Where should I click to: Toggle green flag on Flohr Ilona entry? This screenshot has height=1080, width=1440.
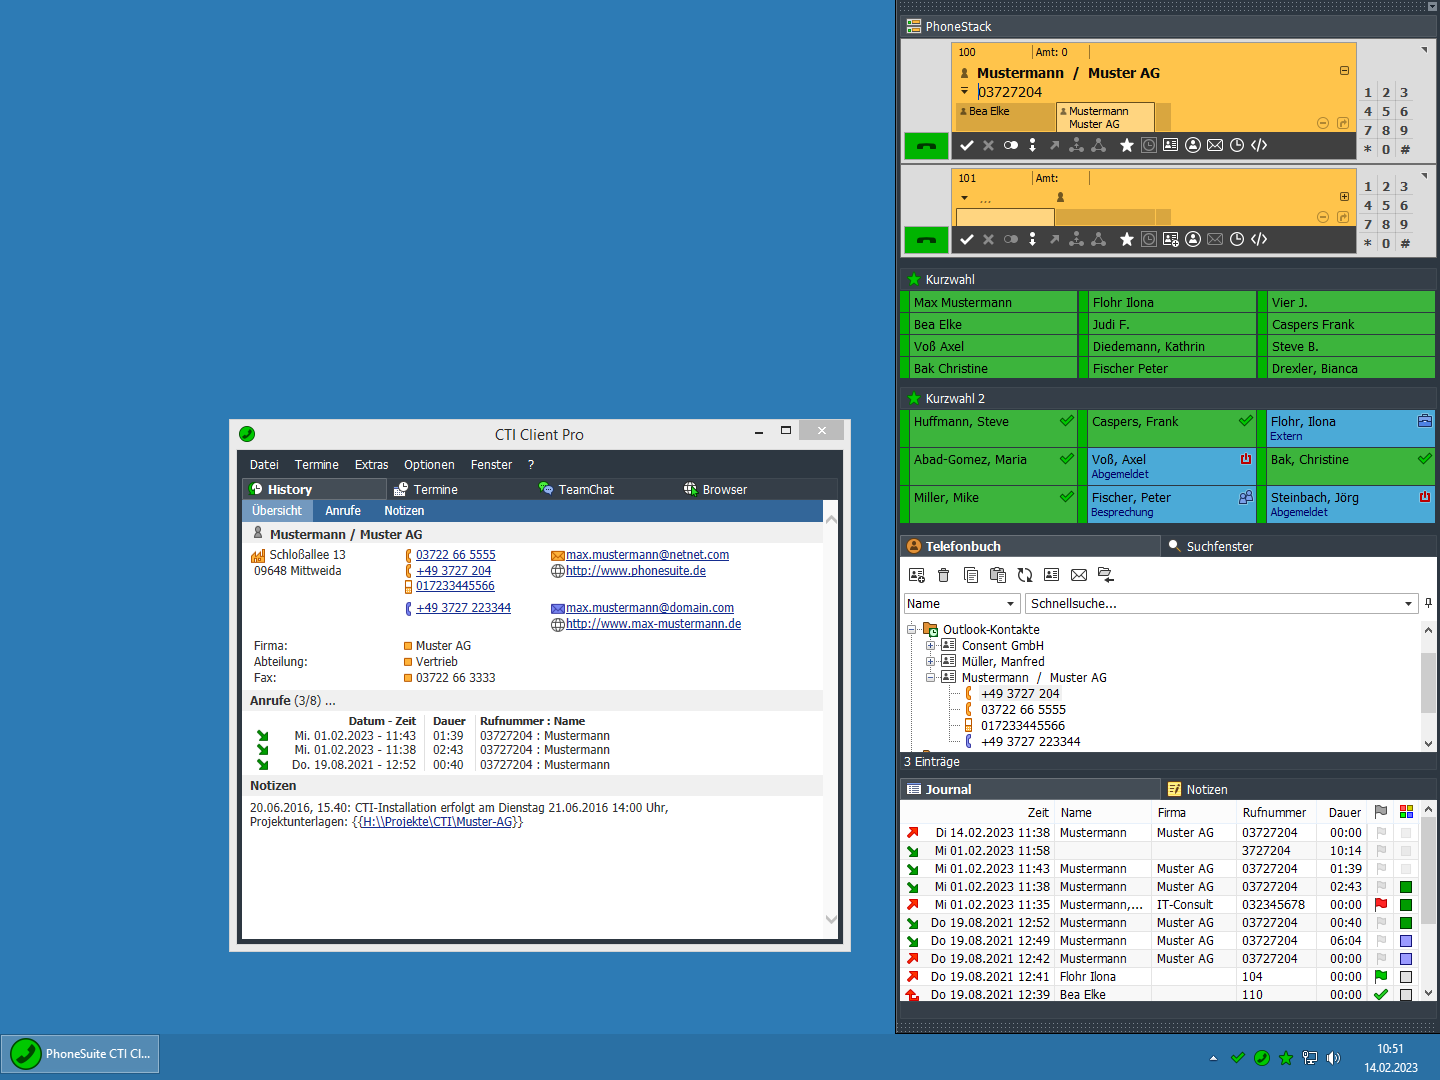1381,977
